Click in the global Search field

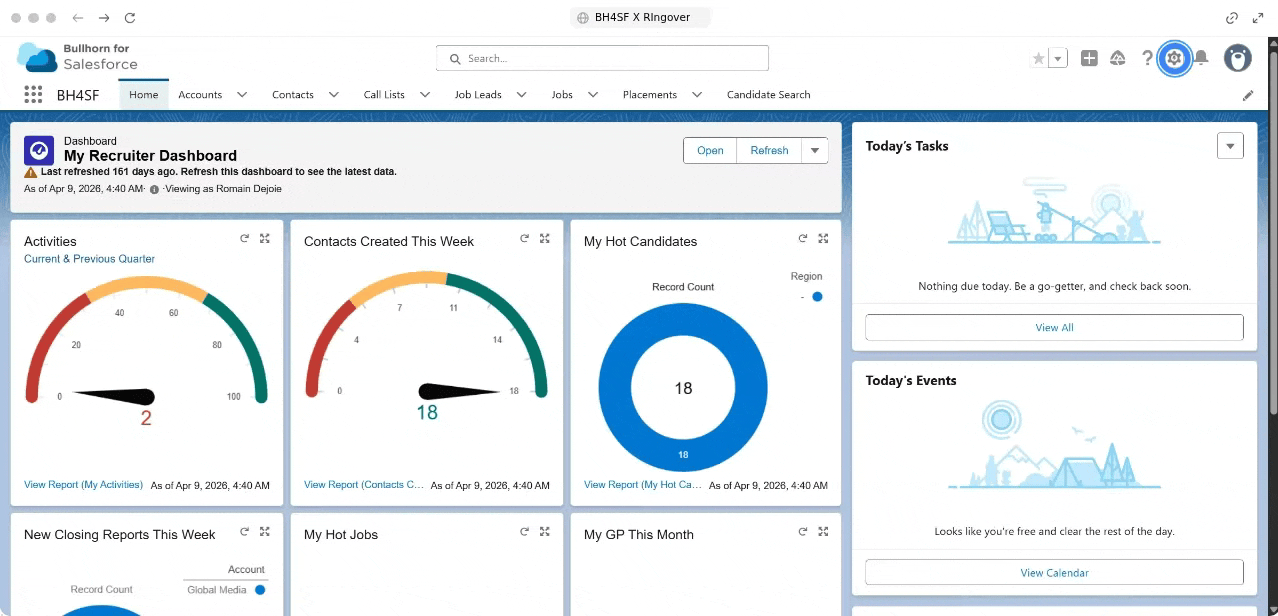click(602, 59)
